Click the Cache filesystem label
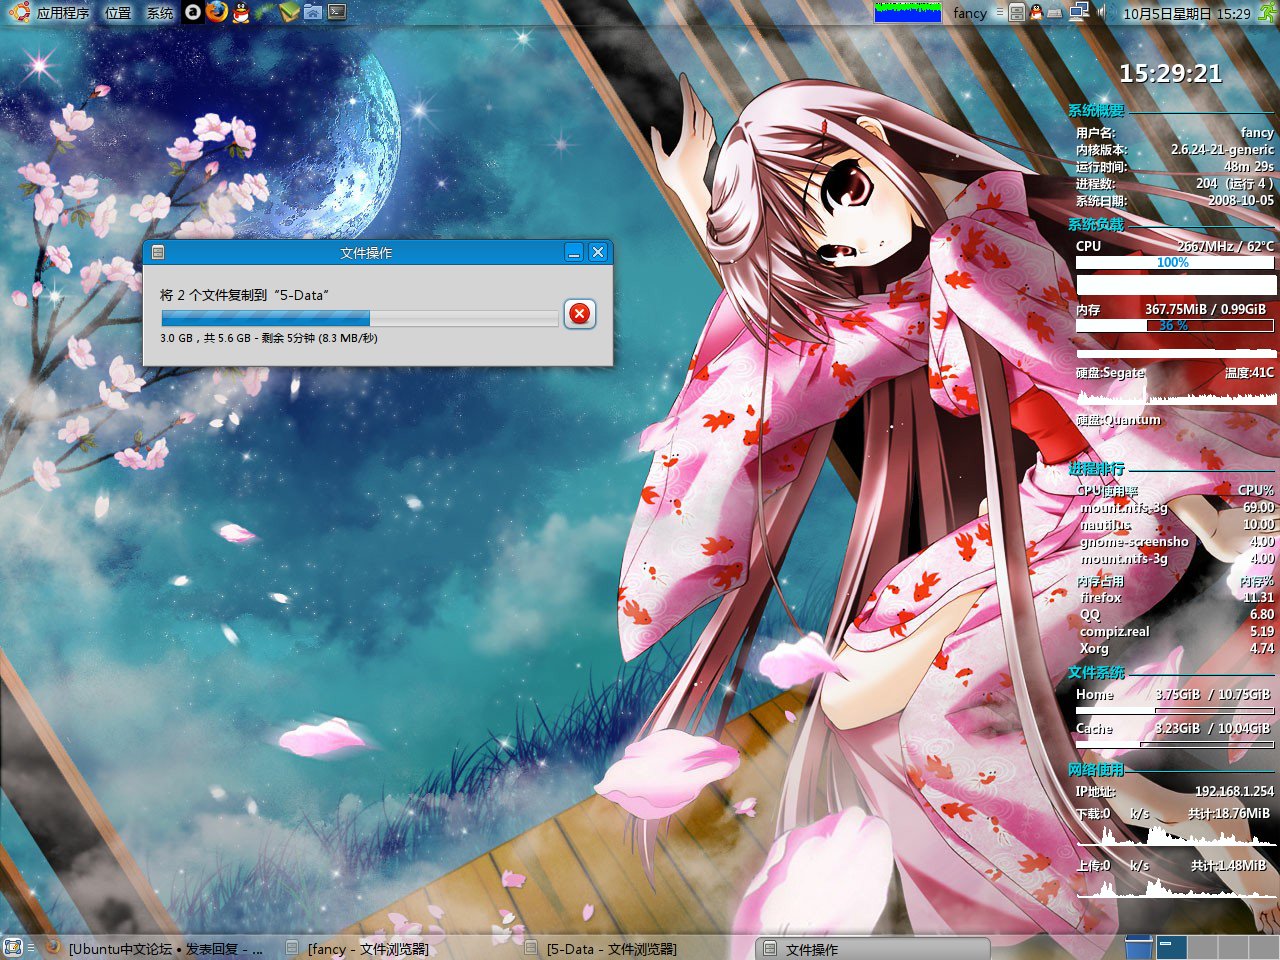1280x960 pixels. (1094, 728)
